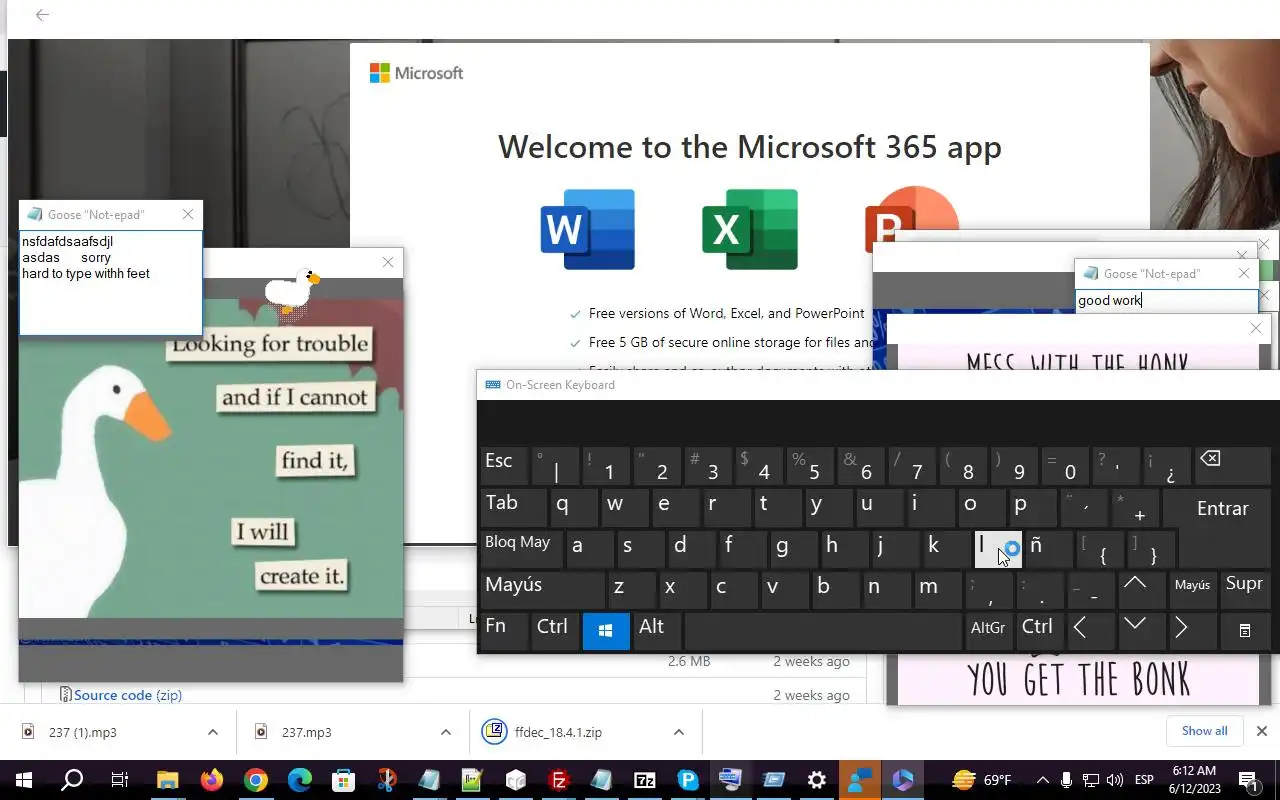Tap the context menu key on On-Screen Keyboard
The width and height of the screenshot is (1280, 800).
click(1244, 631)
